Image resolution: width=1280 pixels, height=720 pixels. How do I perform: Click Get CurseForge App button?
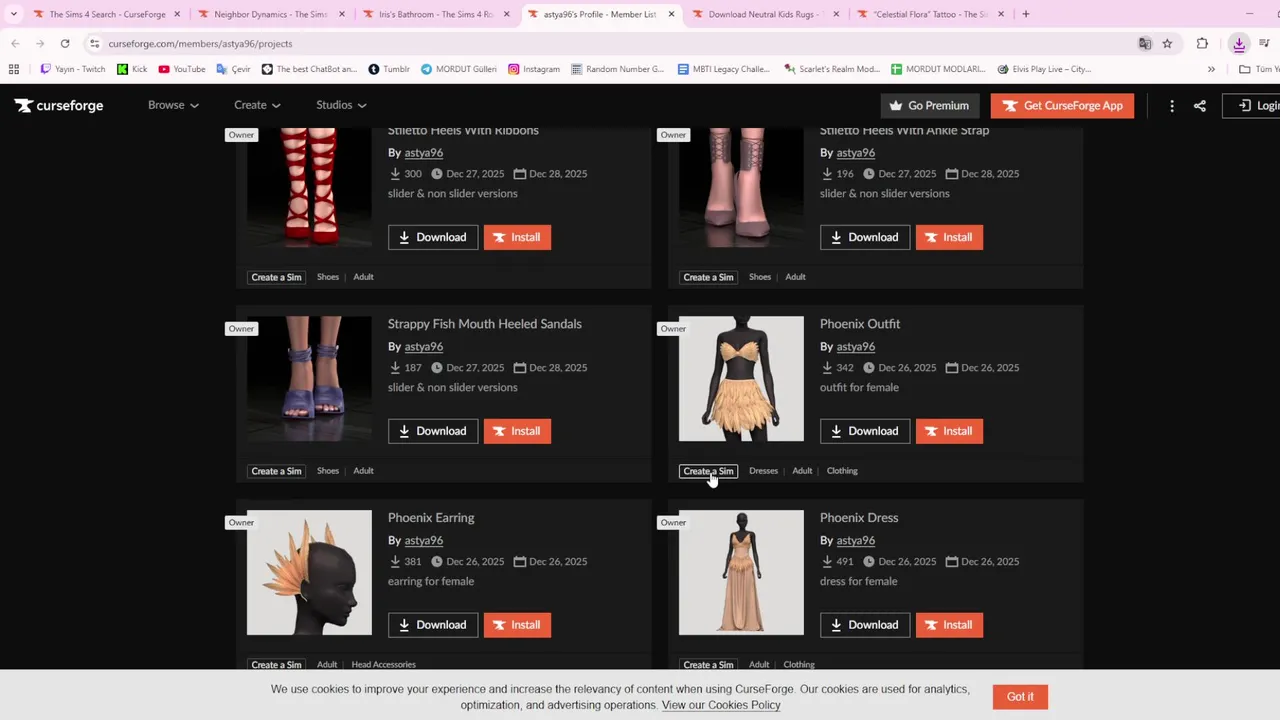1062,105
